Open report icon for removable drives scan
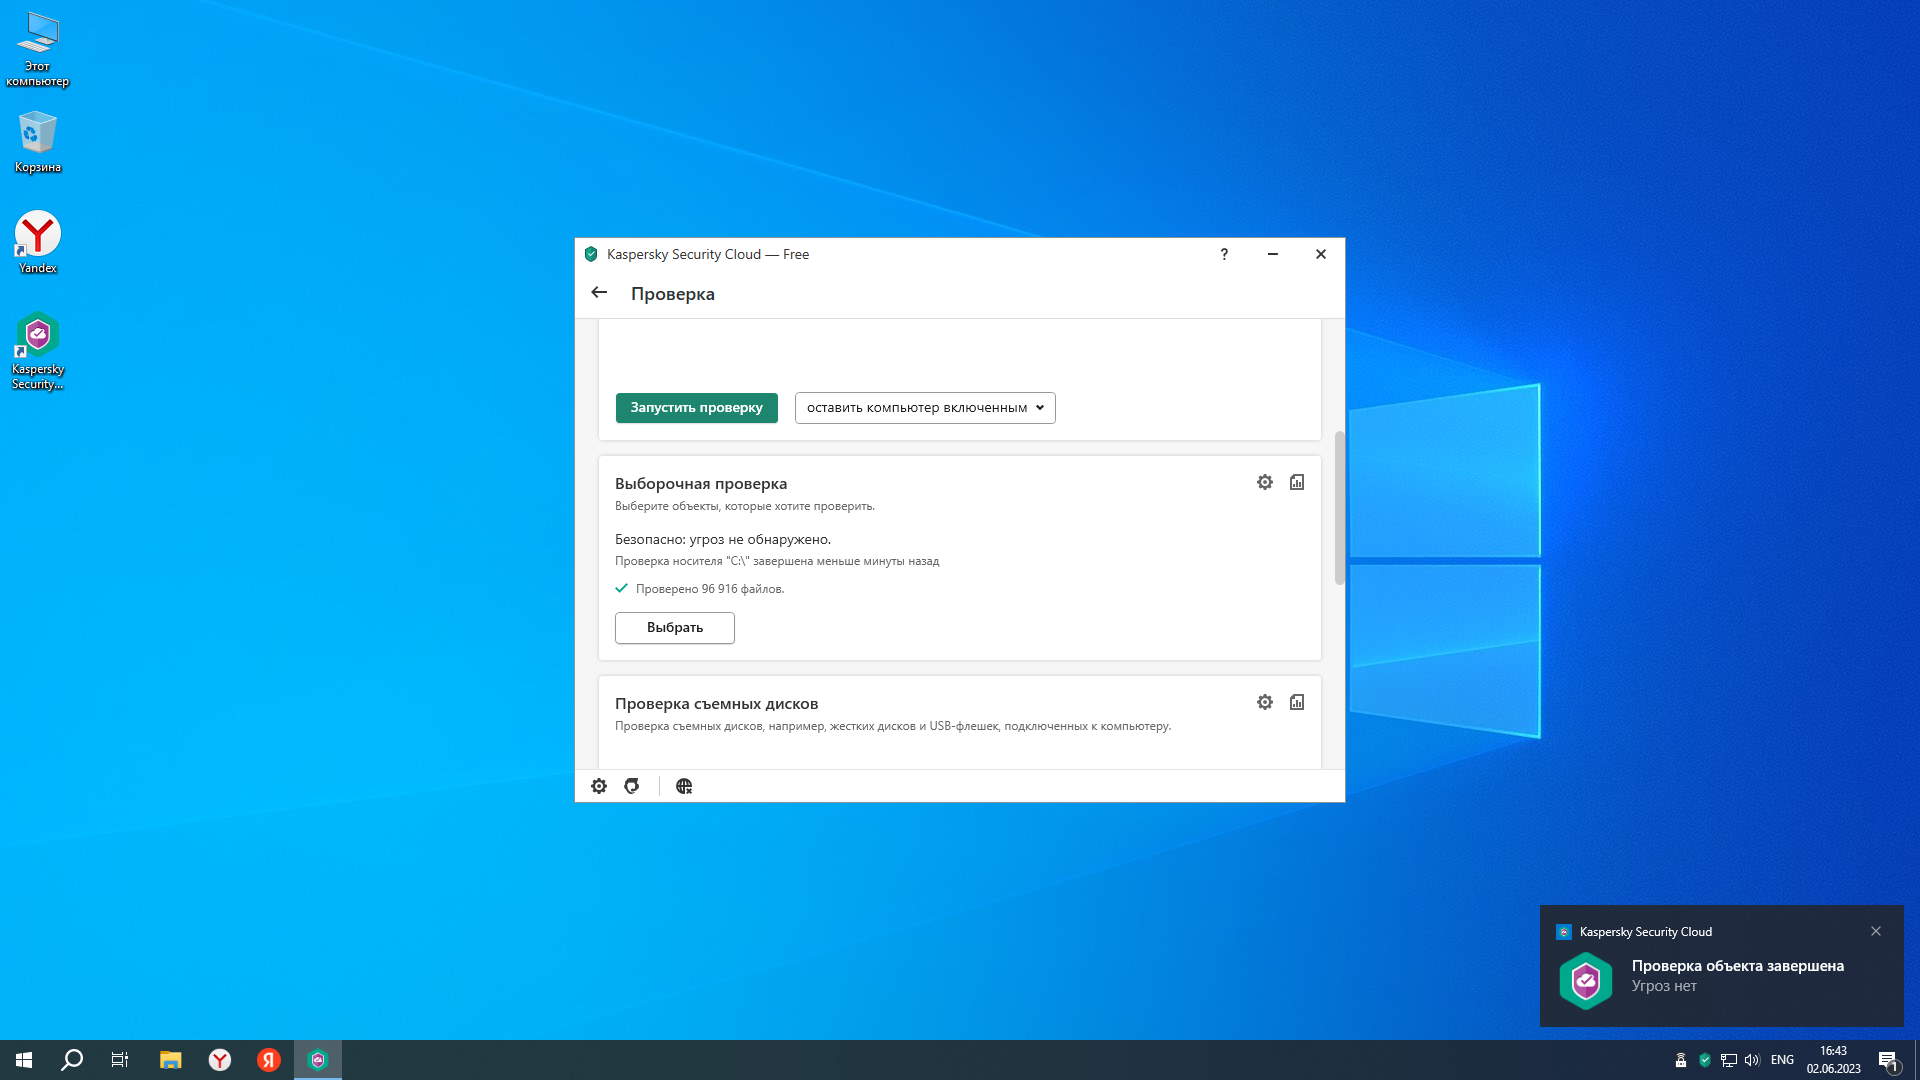The height and width of the screenshot is (1080, 1920). (x=1297, y=702)
